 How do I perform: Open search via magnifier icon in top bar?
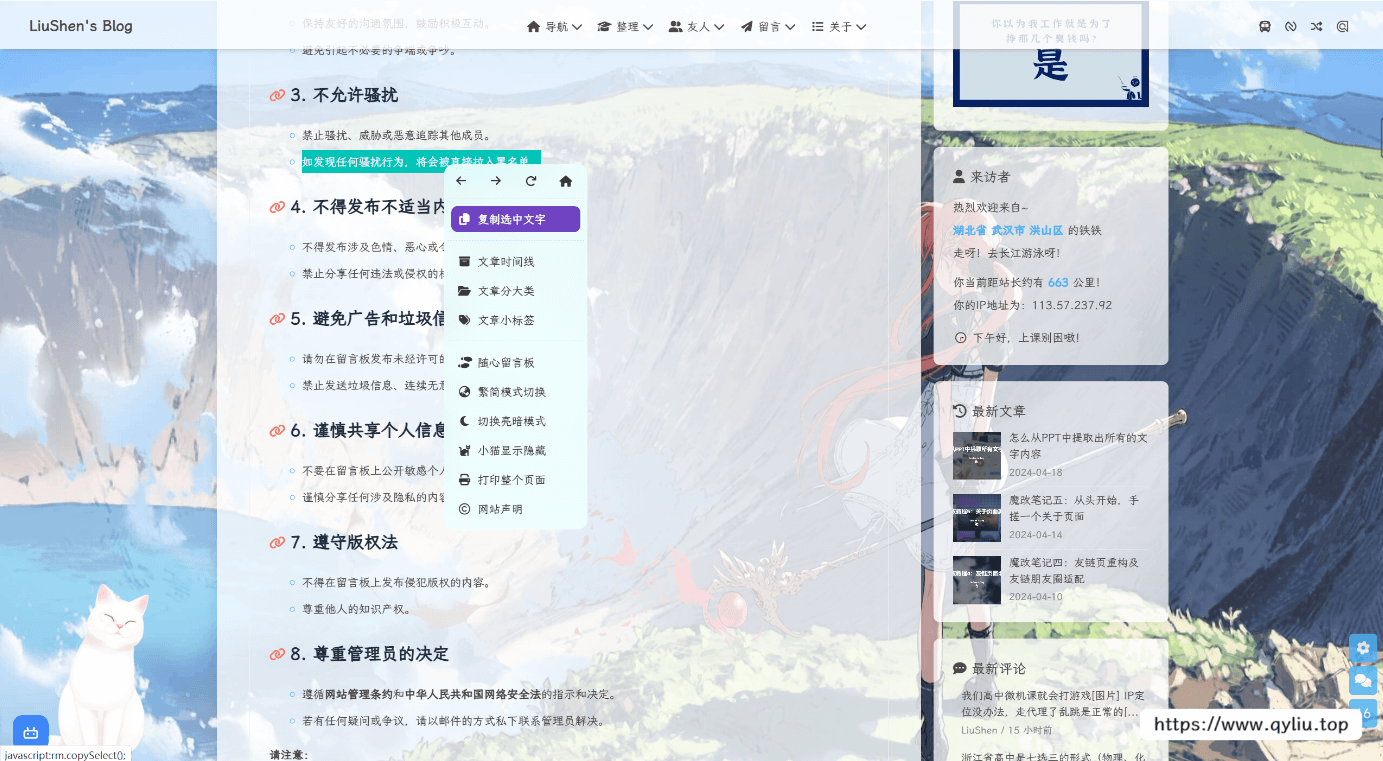click(x=1343, y=27)
